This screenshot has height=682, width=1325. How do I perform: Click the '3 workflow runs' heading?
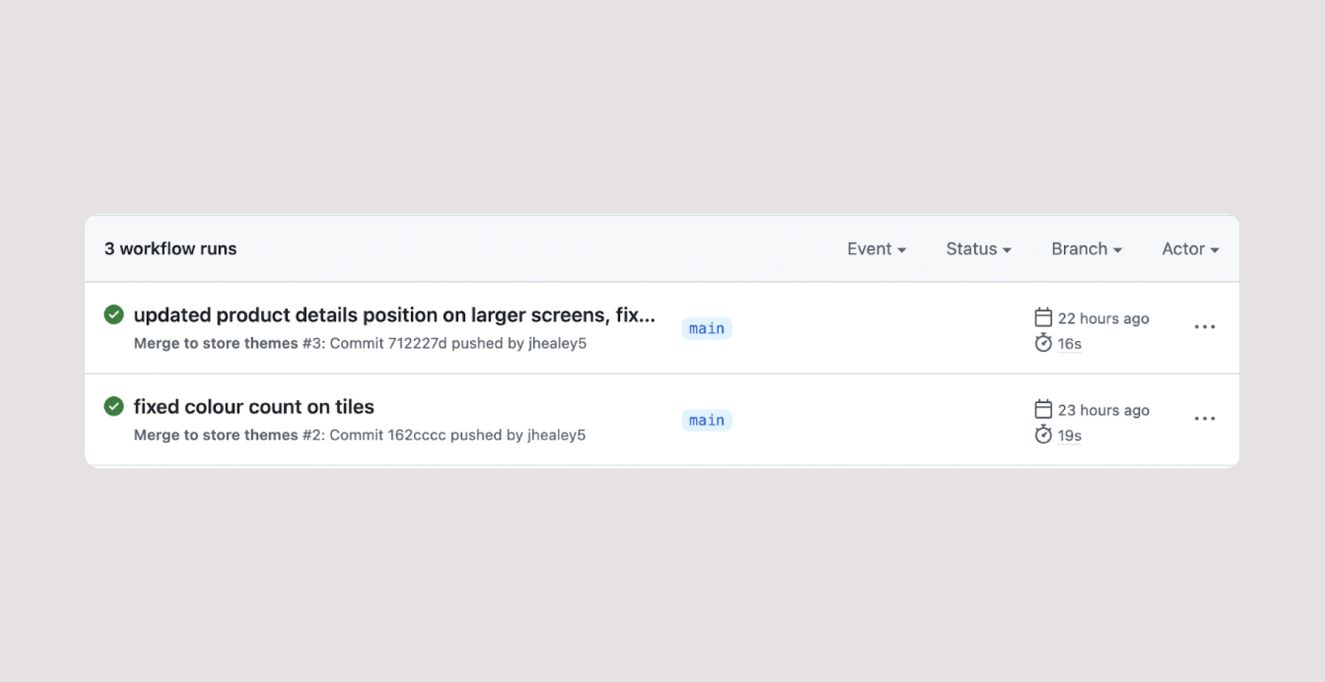pos(171,249)
